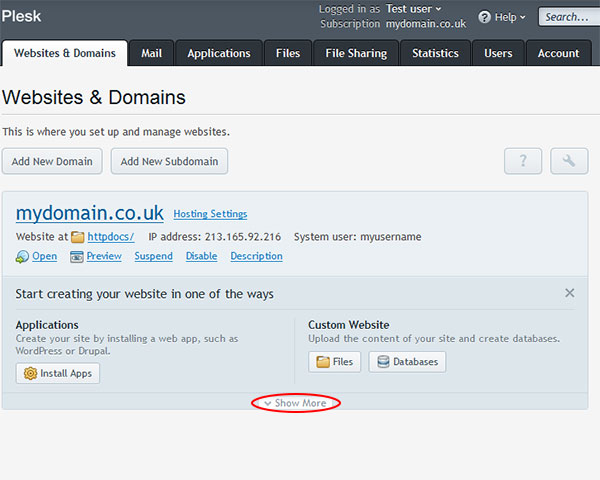Go to the Files tab
The height and width of the screenshot is (480, 600).
point(288,53)
